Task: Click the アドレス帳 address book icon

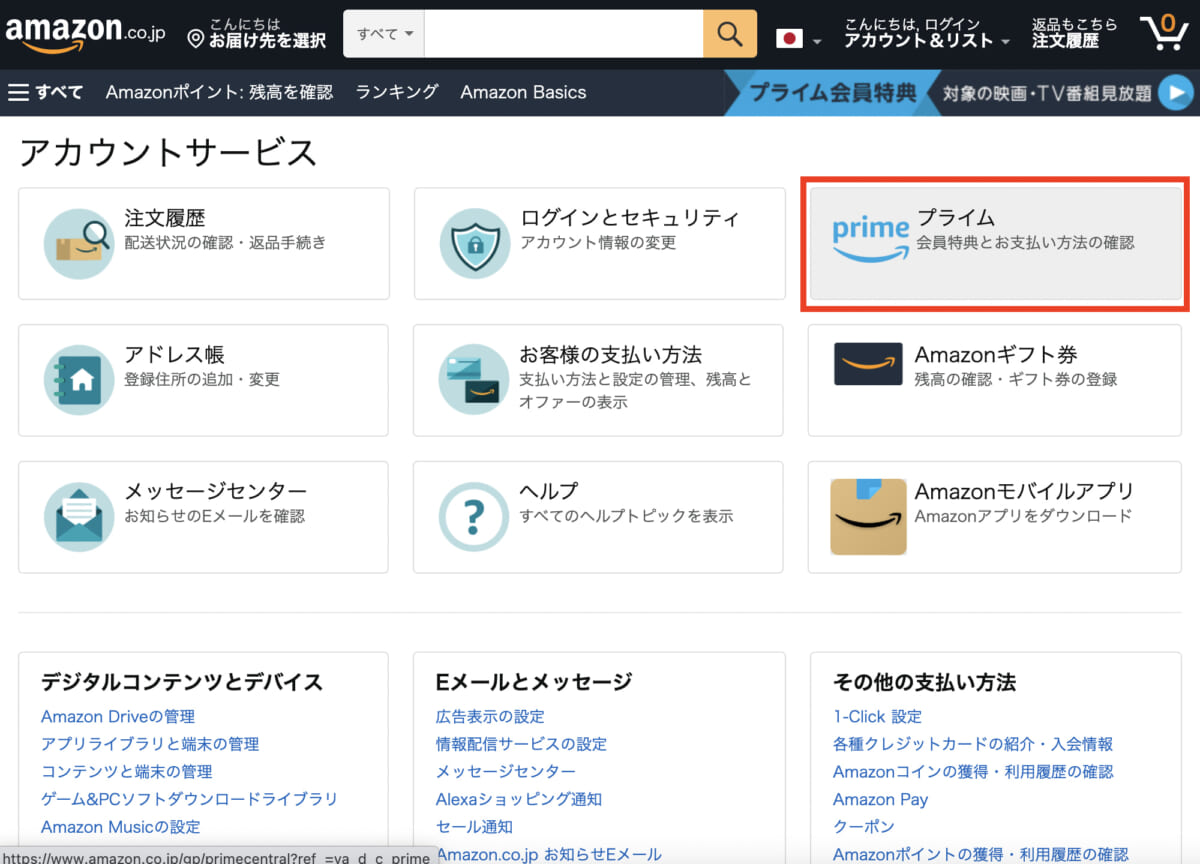Action: pos(79,380)
